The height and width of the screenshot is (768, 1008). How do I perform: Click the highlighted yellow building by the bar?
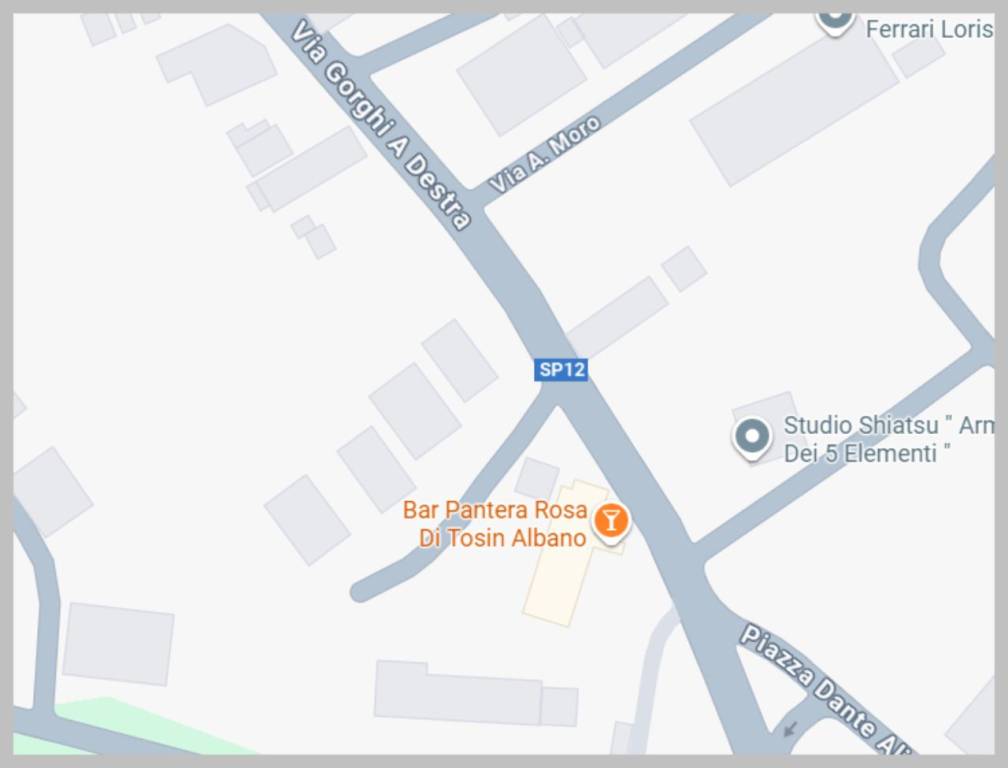(x=568, y=555)
